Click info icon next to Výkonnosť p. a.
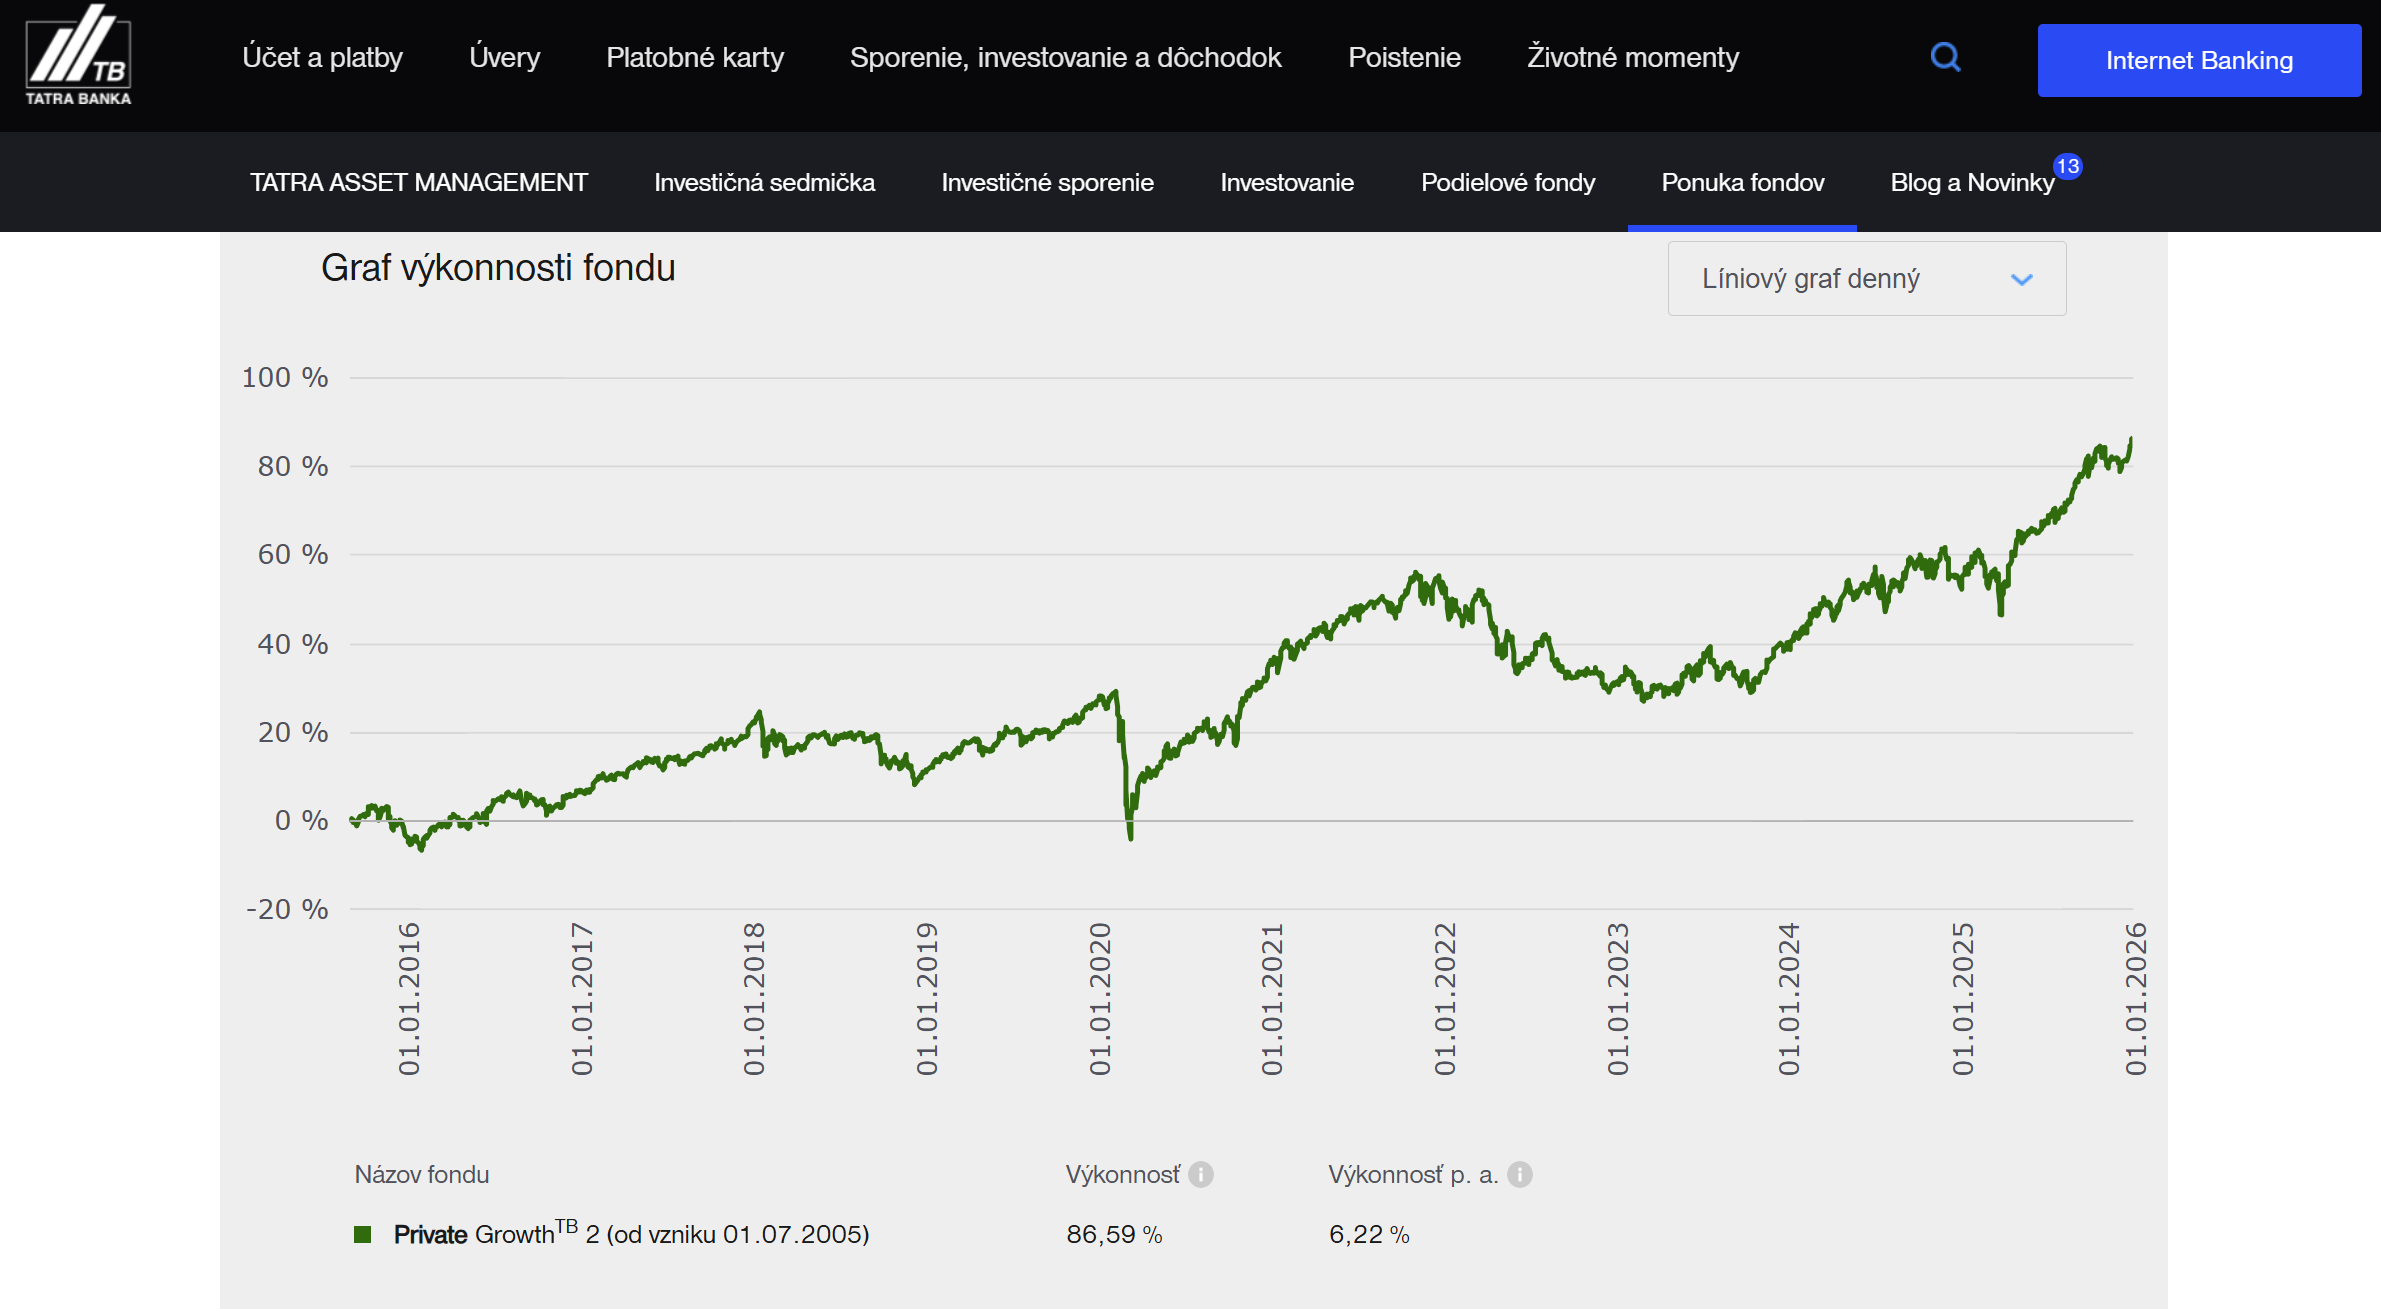This screenshot has height=1309, width=2381. (1519, 1174)
